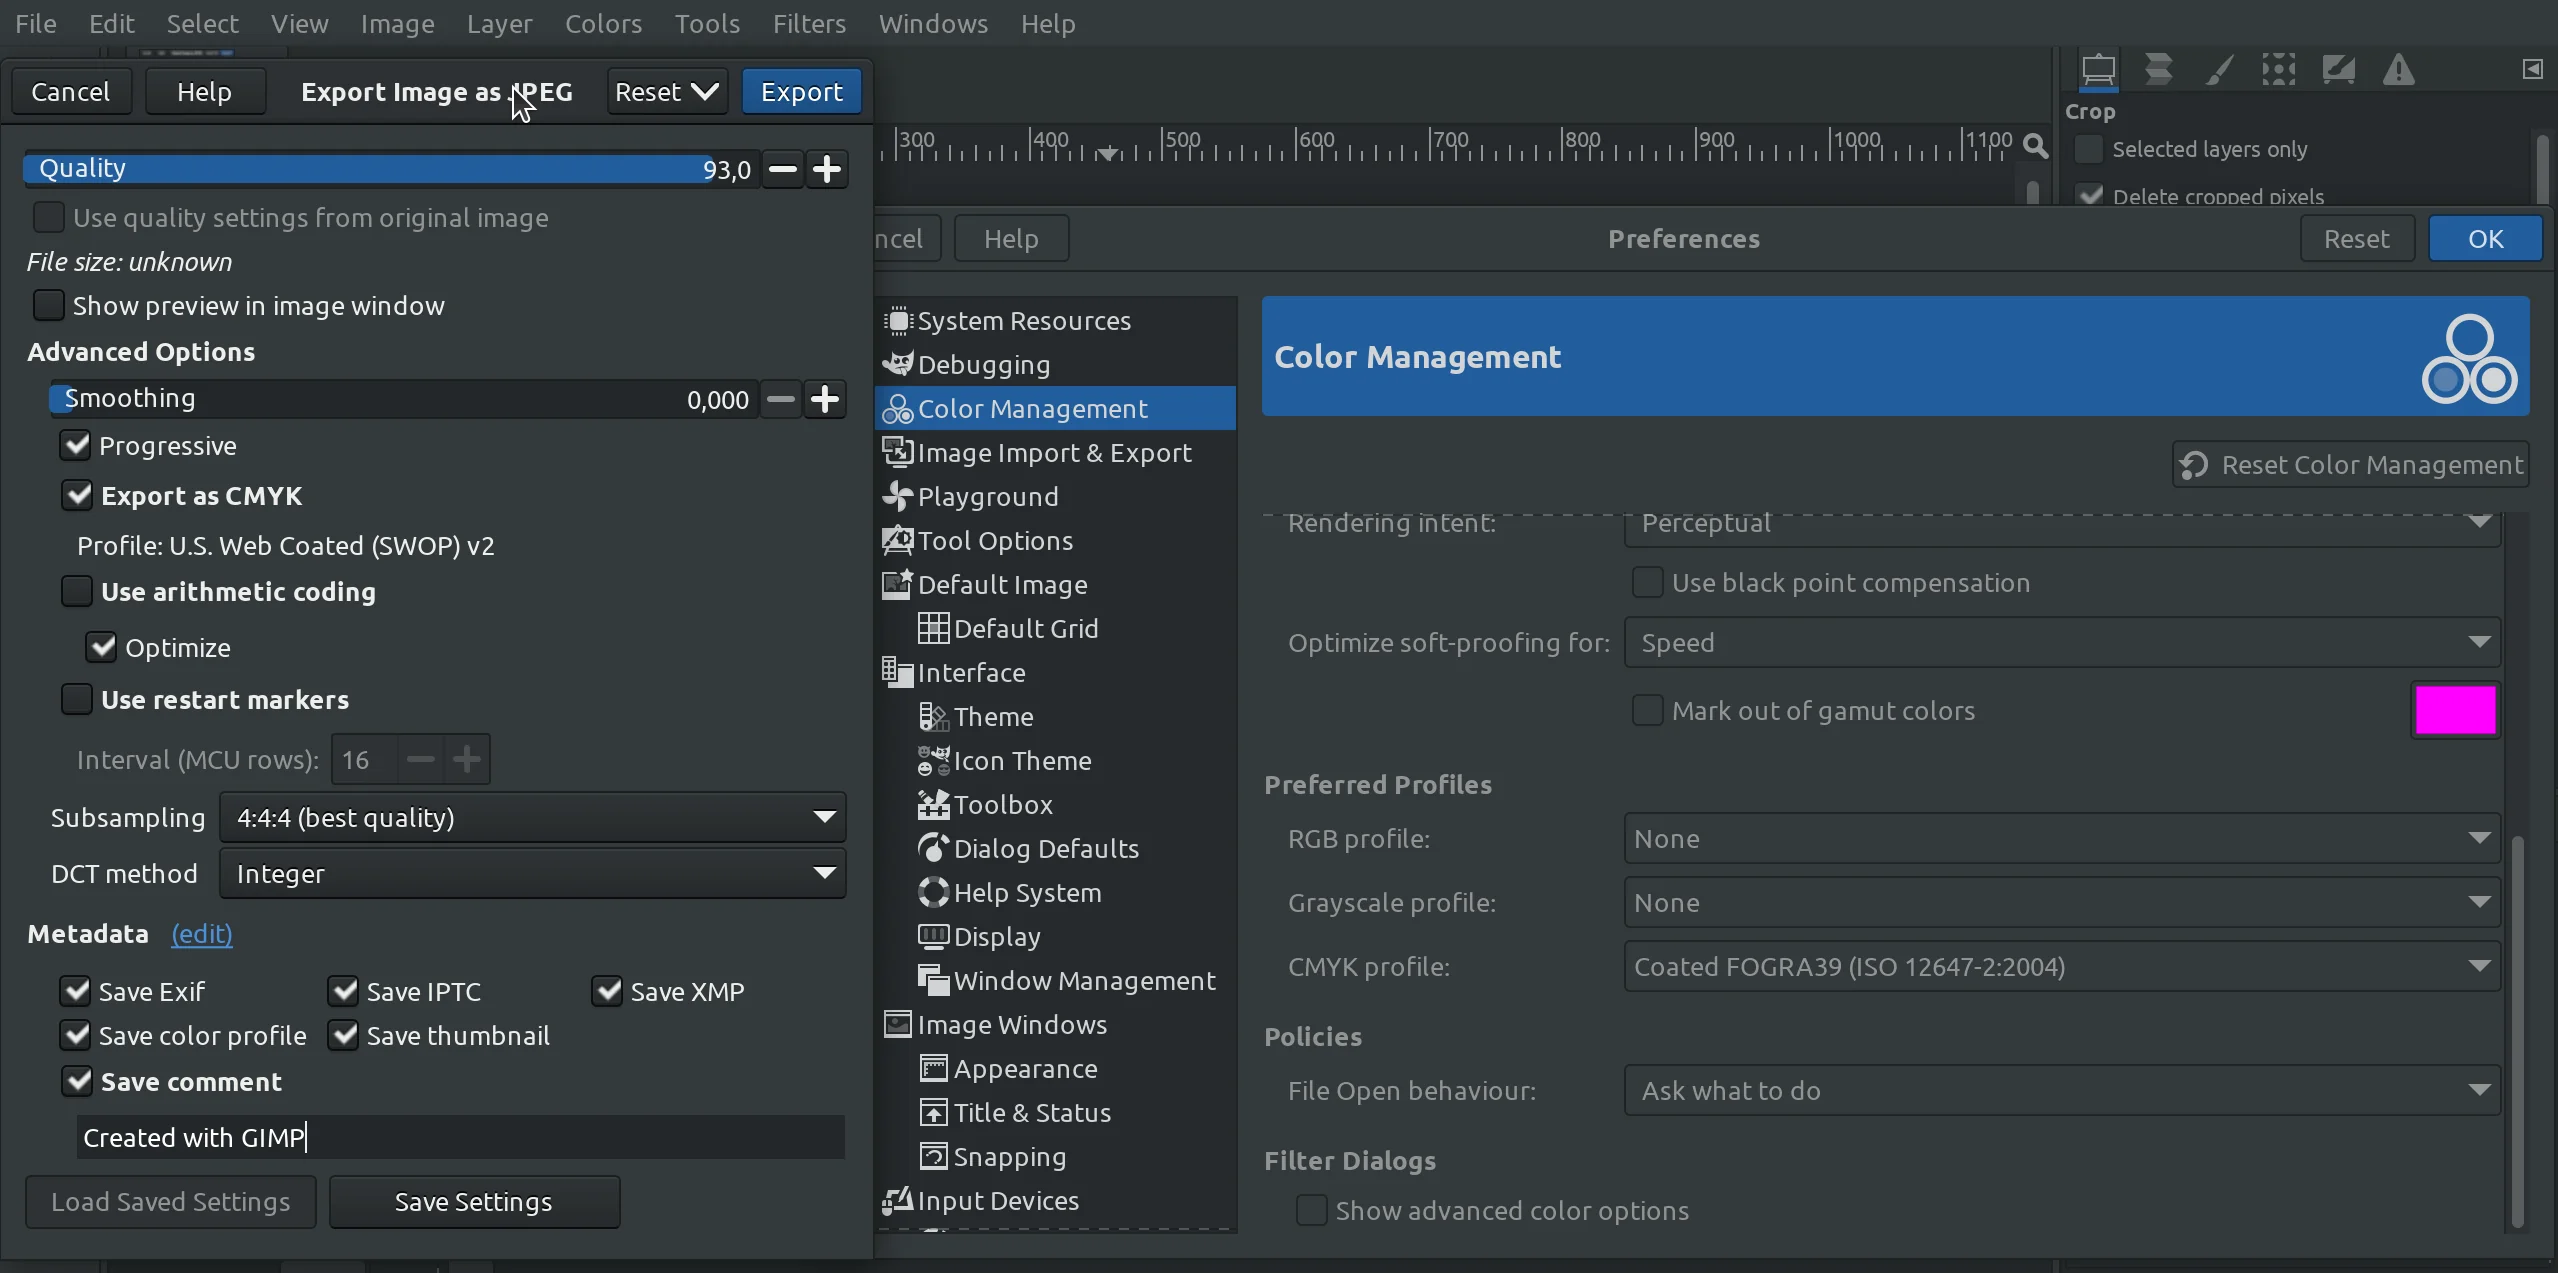Open the Device Status dock tab icon
The width and height of the screenshot is (2558, 1273).
click(x=2159, y=70)
